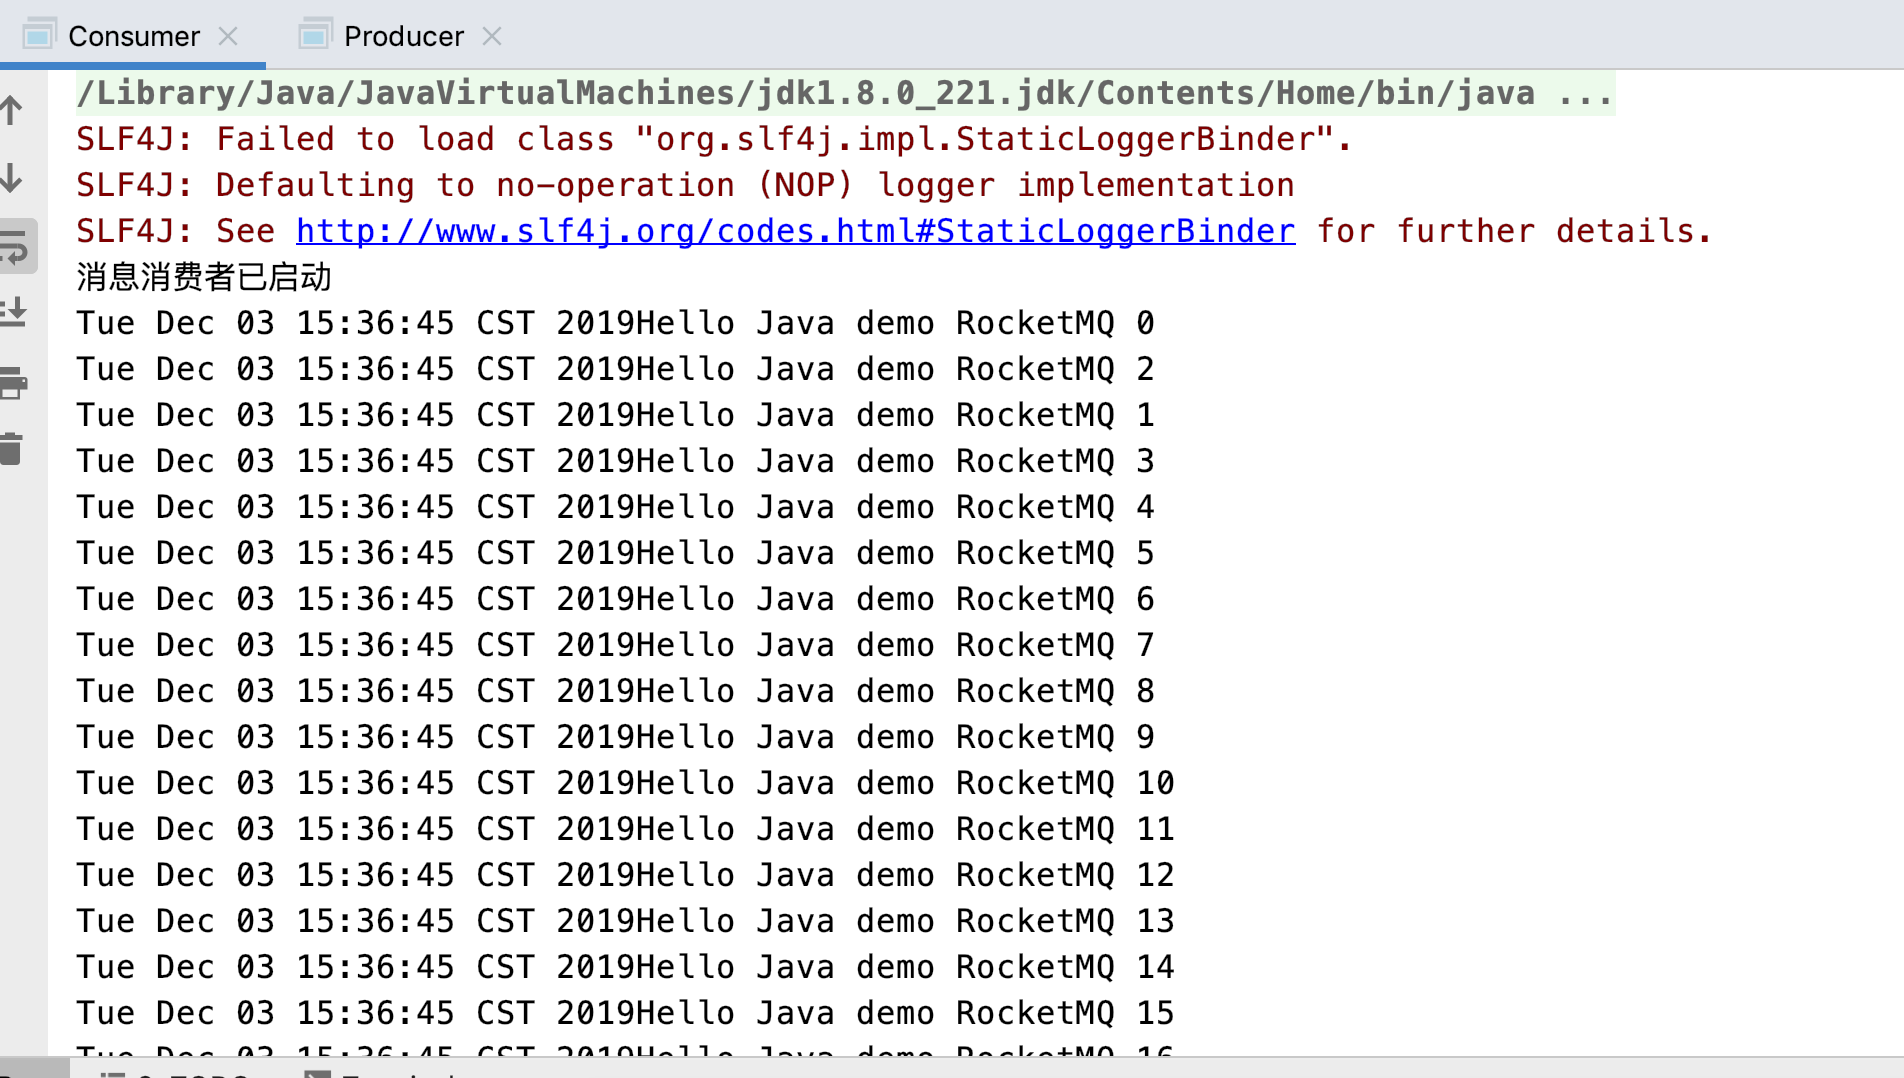This screenshot has height=1078, width=1904.
Task: Click the 'Defaulting to no-operation' SLF4J line
Action: (685, 185)
